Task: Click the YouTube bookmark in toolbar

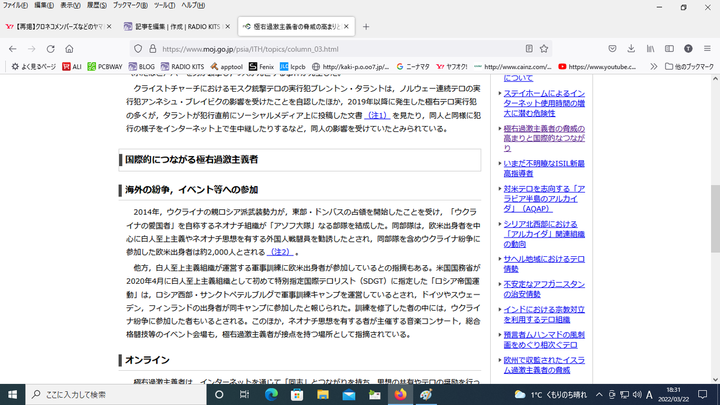Action: [596, 67]
